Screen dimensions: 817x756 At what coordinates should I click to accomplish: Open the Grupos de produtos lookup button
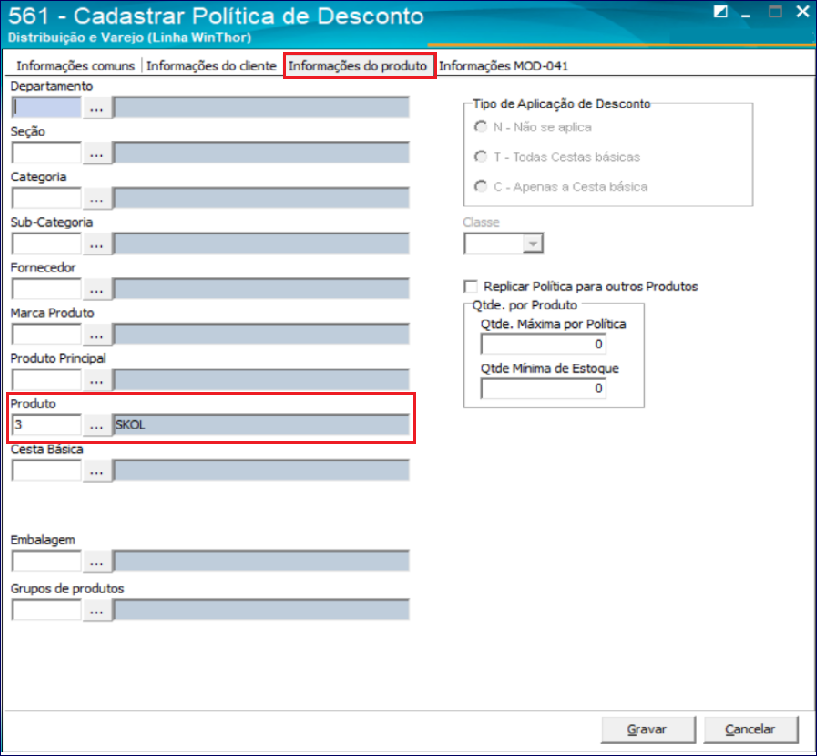[x=96, y=610]
